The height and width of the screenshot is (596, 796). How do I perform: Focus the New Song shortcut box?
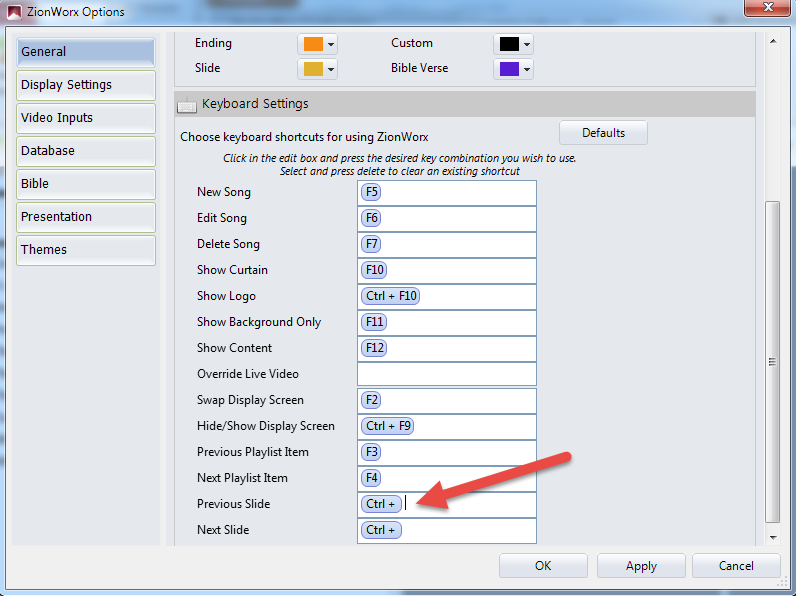[x=447, y=193]
